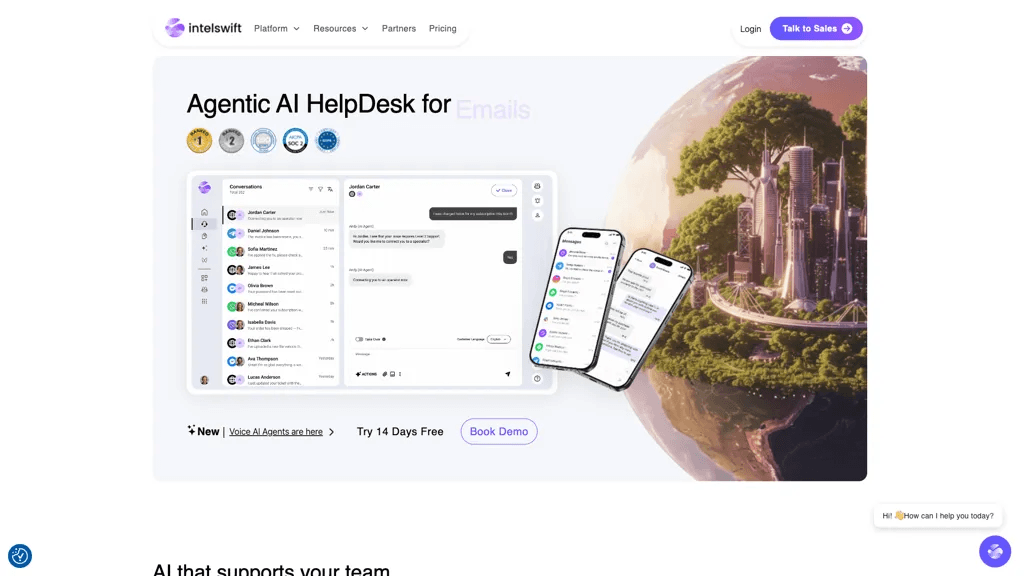Open the purple chat widget bubble
This screenshot has height=576, width=1024.
(x=995, y=551)
